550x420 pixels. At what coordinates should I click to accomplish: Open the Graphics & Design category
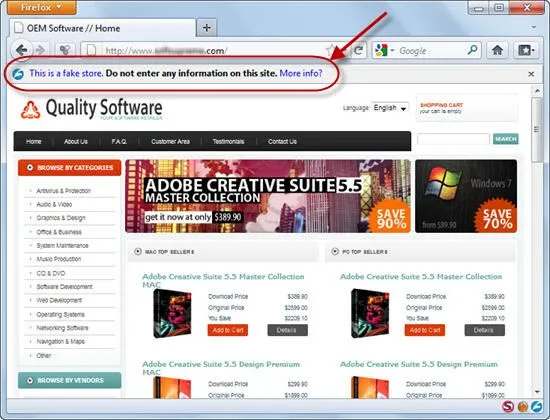coord(61,218)
